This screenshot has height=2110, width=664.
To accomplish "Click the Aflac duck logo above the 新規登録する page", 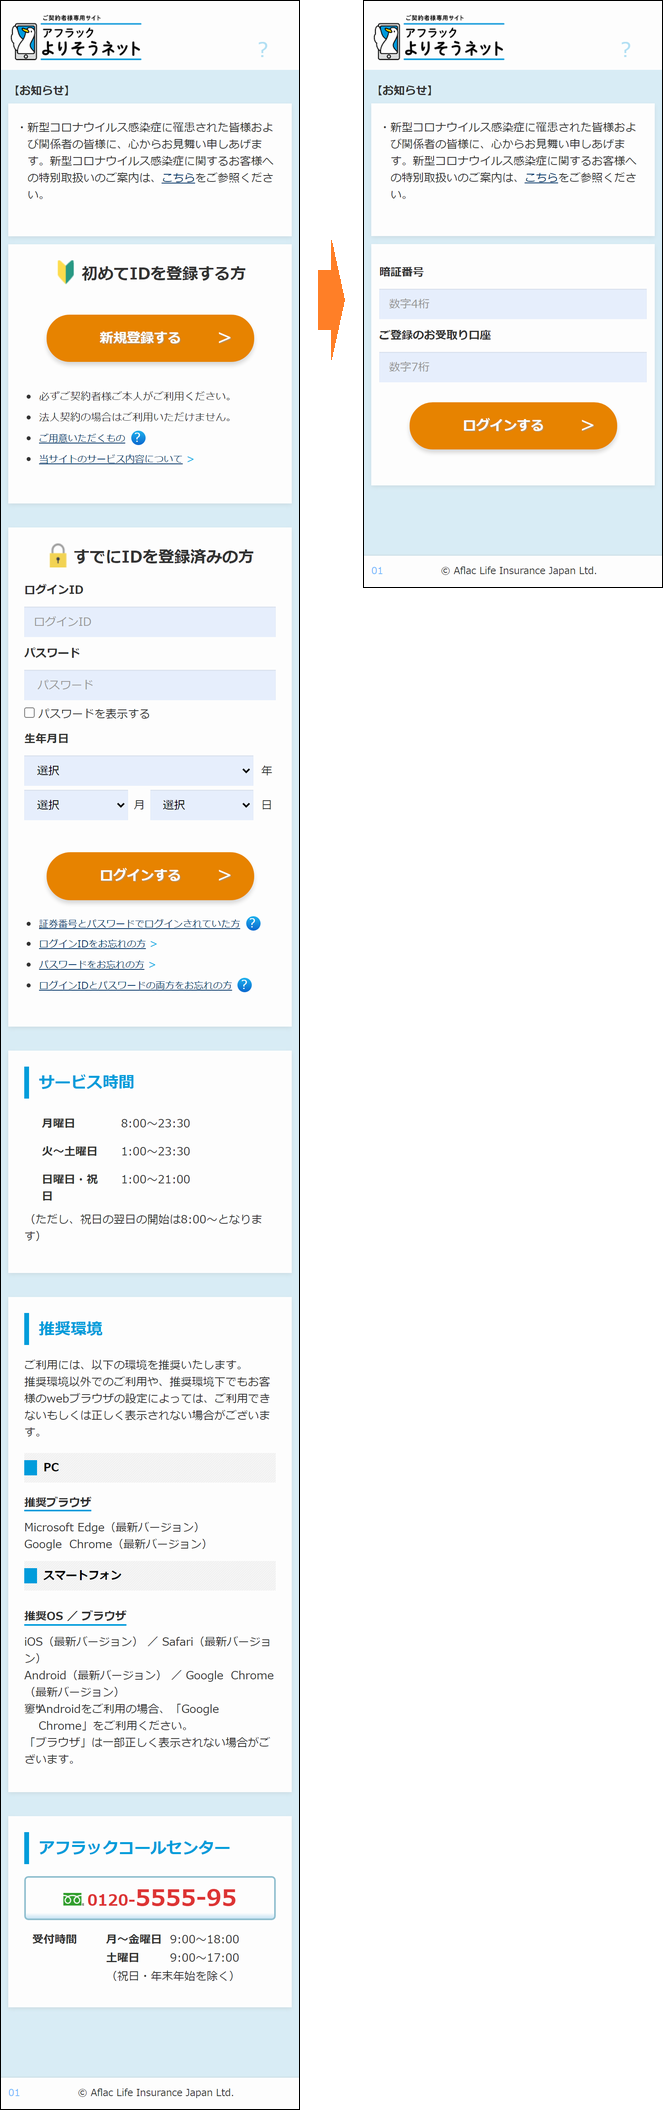I will tap(24, 42).
